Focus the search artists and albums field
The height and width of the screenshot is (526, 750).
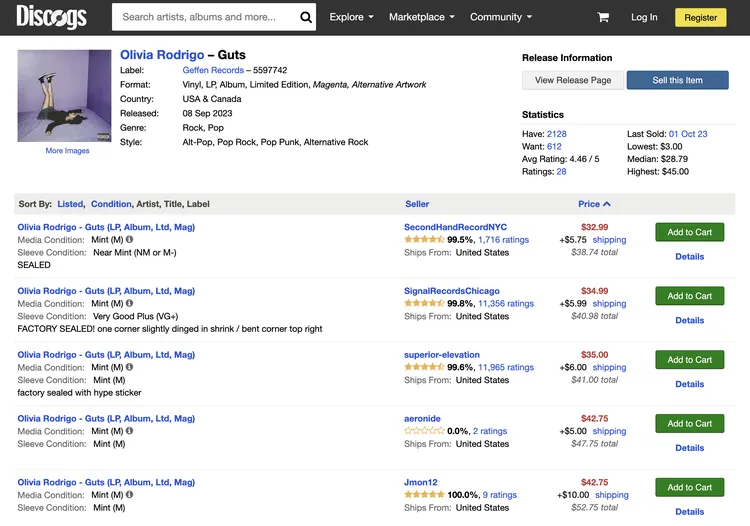tap(206, 17)
